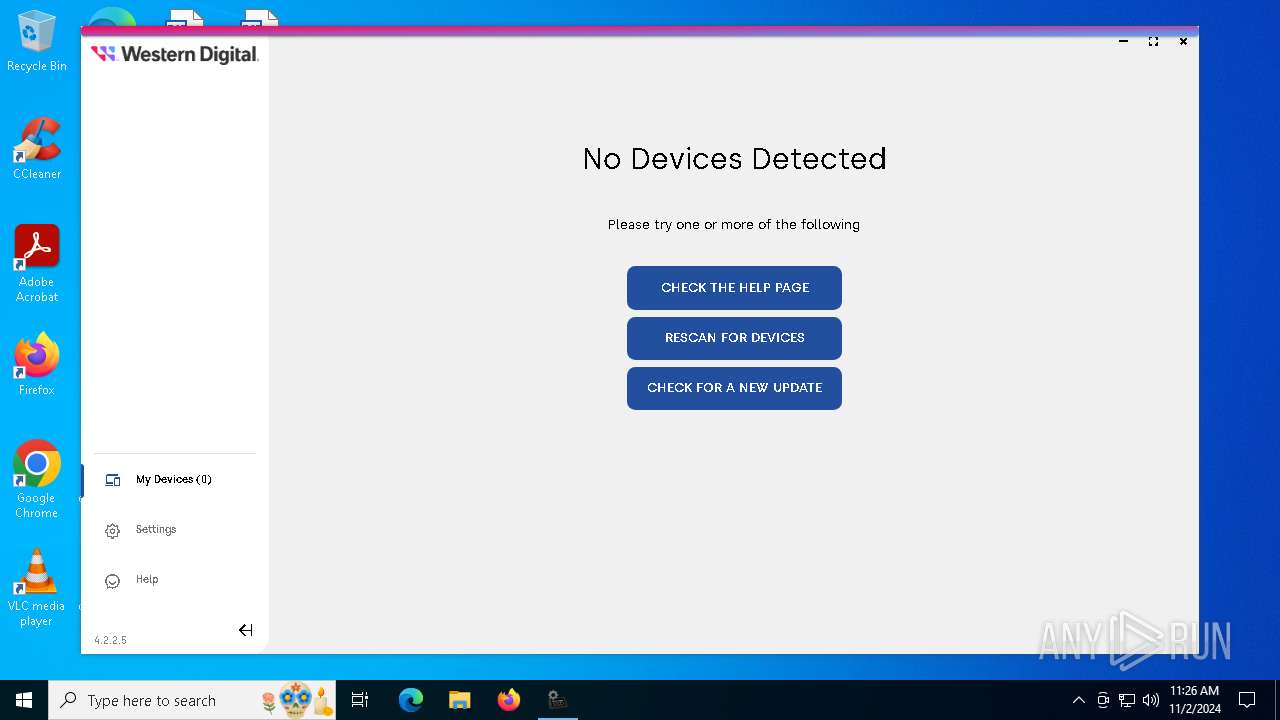
Task: Open network settings from the tray
Action: coord(1127,700)
